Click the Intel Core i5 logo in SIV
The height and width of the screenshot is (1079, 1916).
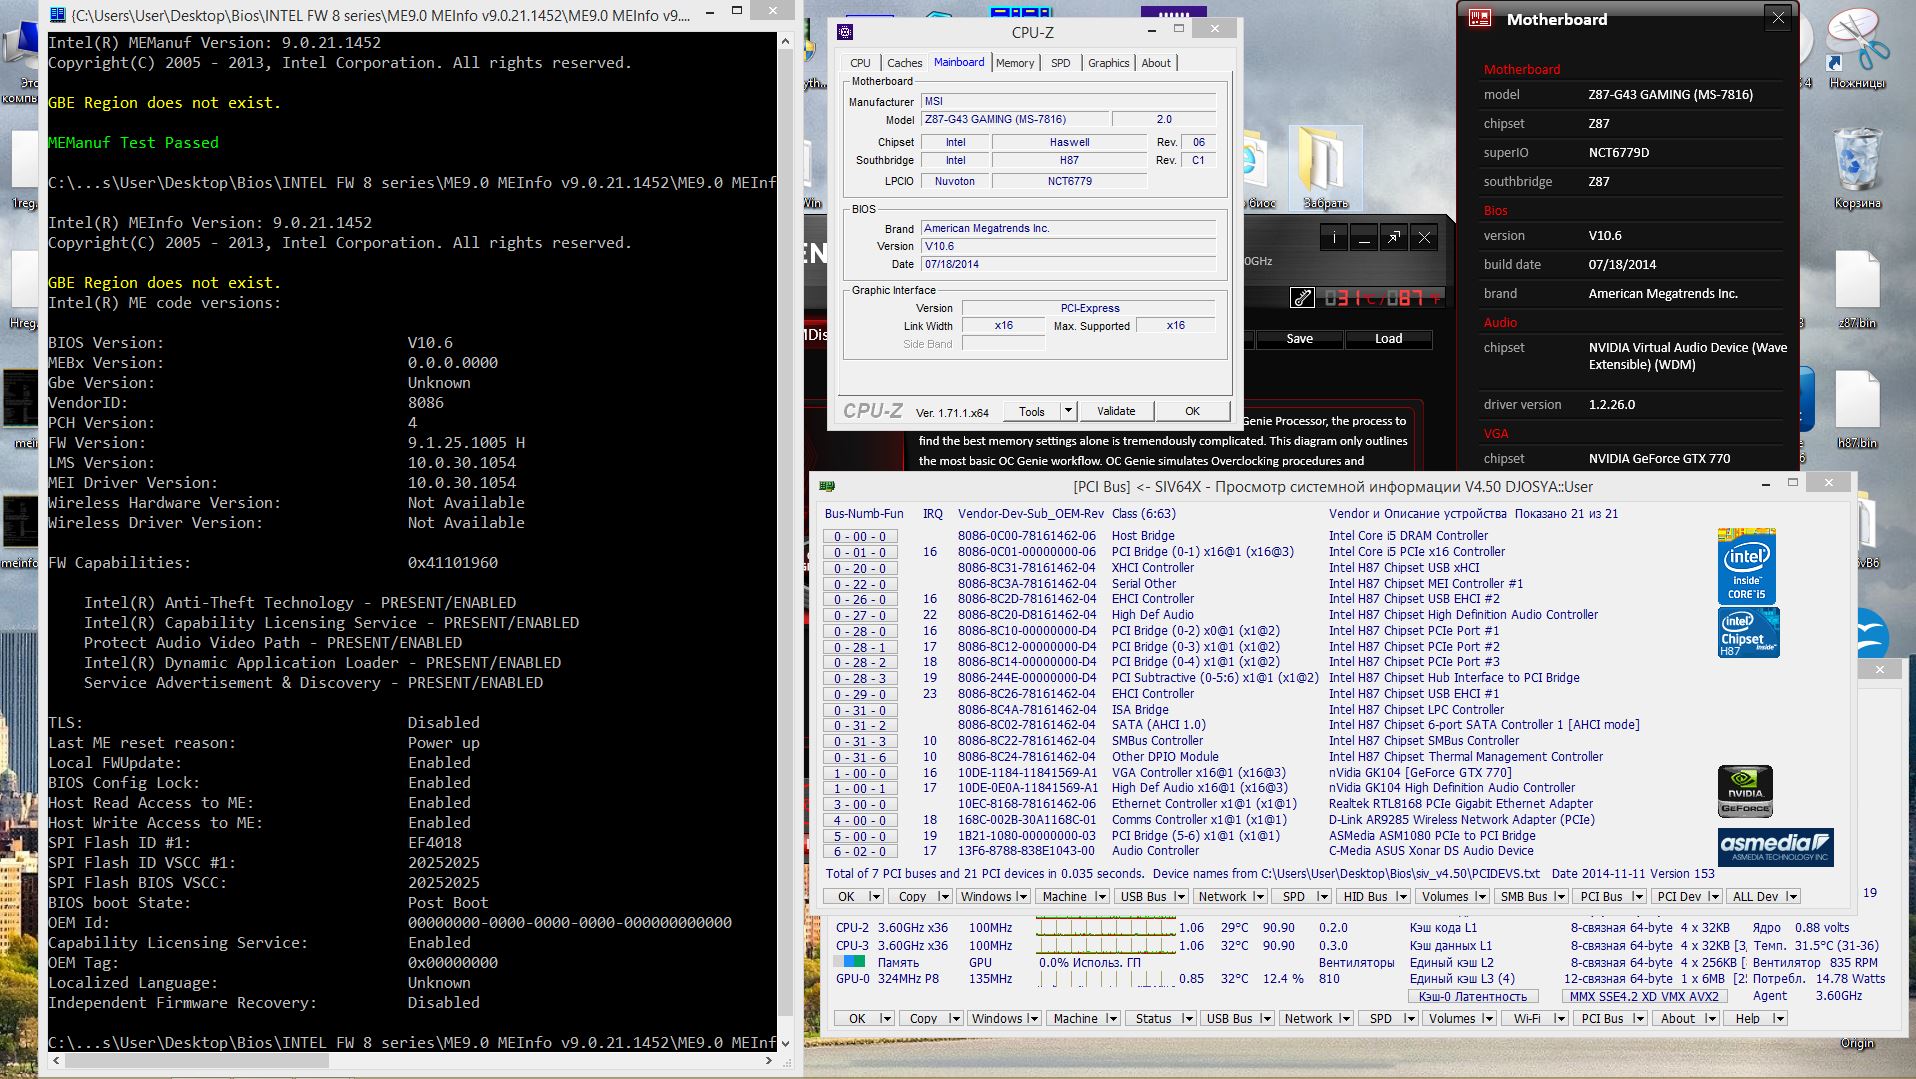1746,565
